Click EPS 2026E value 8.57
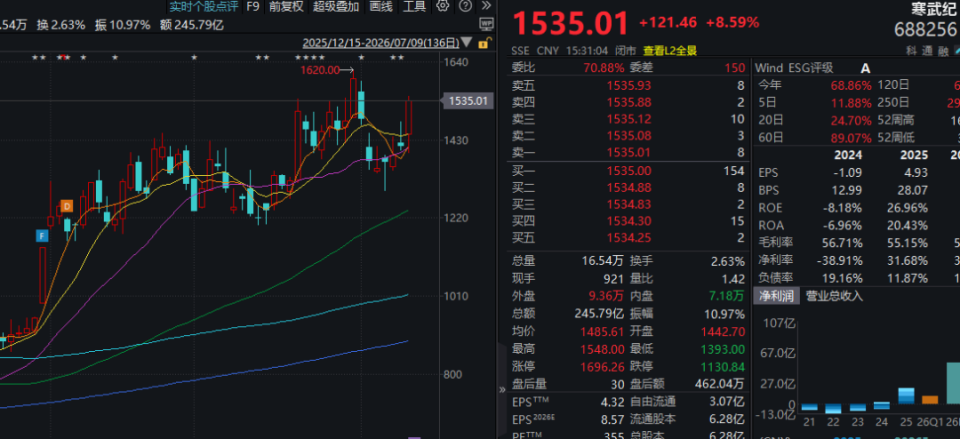Image resolution: width=960 pixels, height=439 pixels. 612,420
